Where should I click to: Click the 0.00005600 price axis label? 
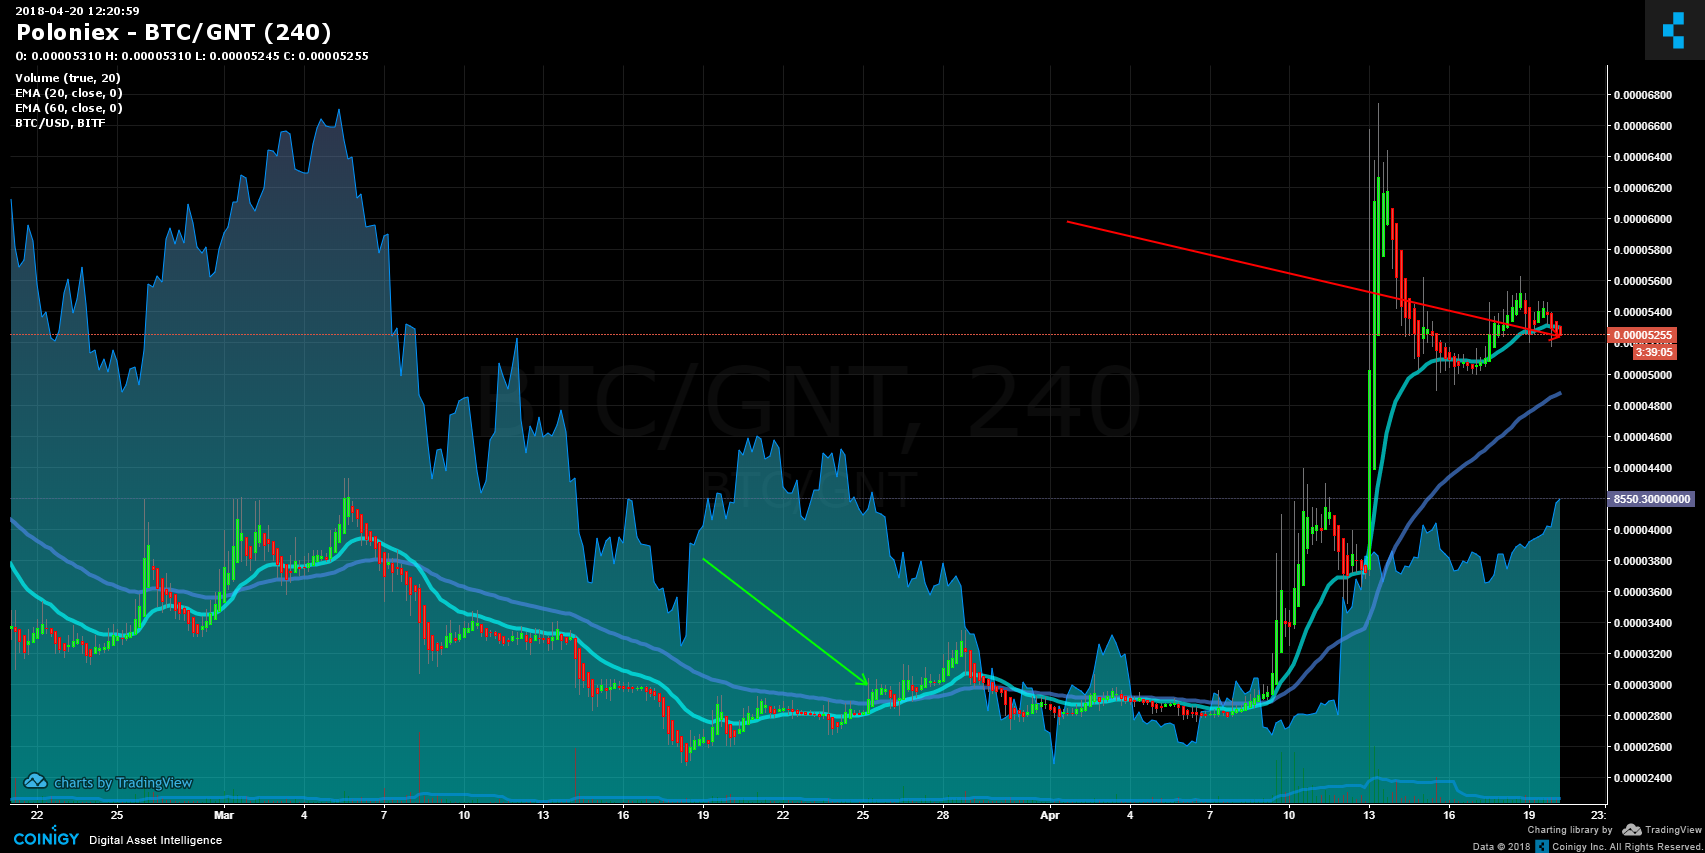point(1642,281)
